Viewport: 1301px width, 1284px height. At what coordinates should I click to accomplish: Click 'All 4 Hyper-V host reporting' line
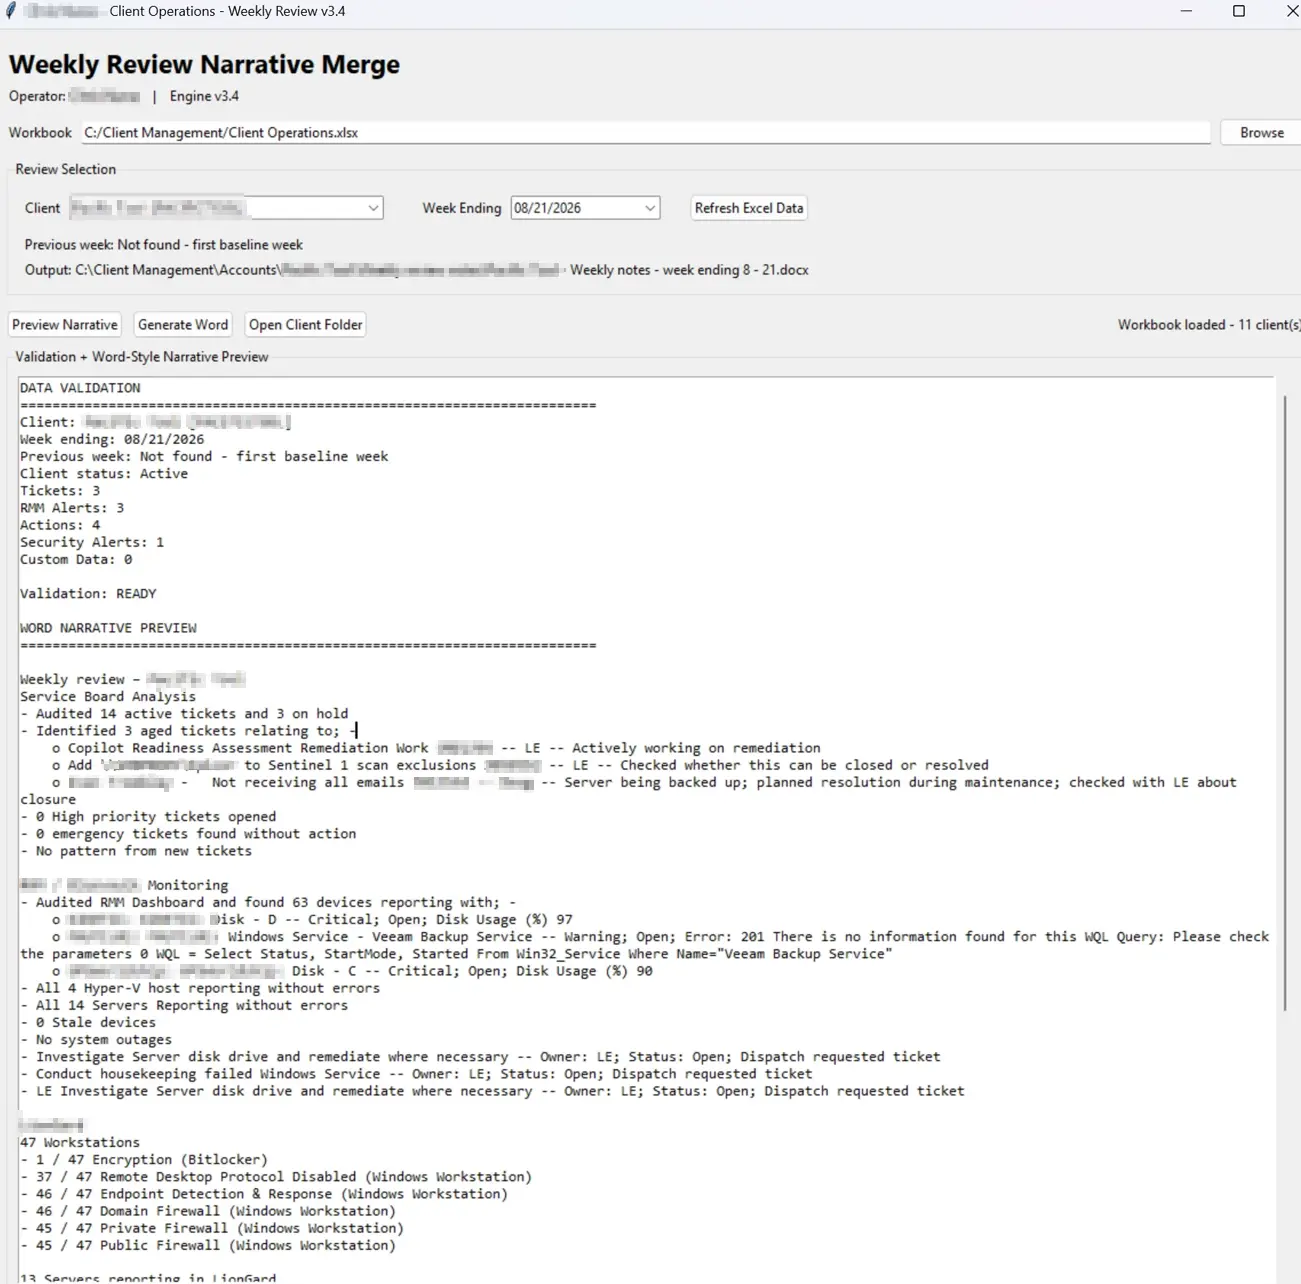click(x=200, y=989)
